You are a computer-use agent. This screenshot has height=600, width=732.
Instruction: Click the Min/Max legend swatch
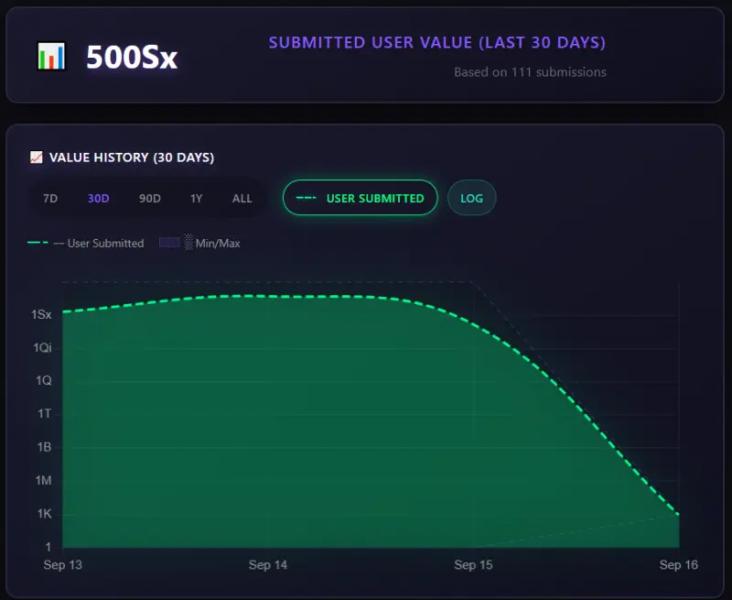click(x=169, y=243)
